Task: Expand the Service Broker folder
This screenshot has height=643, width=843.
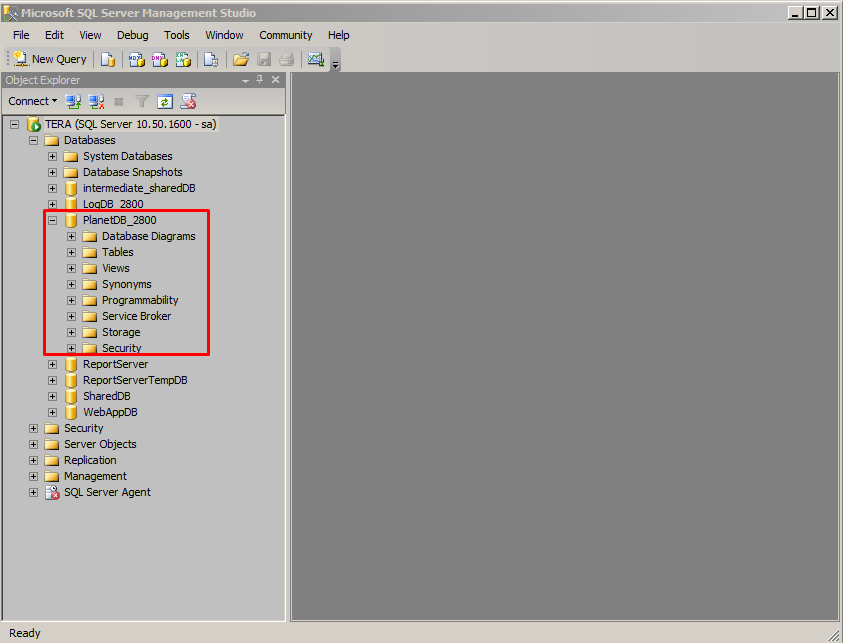Action: tap(72, 316)
